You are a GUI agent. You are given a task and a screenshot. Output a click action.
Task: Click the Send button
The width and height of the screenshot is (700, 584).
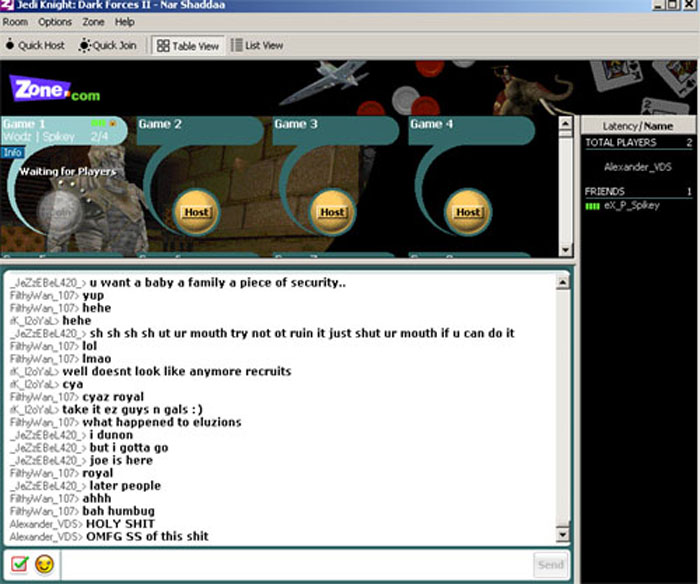pos(550,565)
